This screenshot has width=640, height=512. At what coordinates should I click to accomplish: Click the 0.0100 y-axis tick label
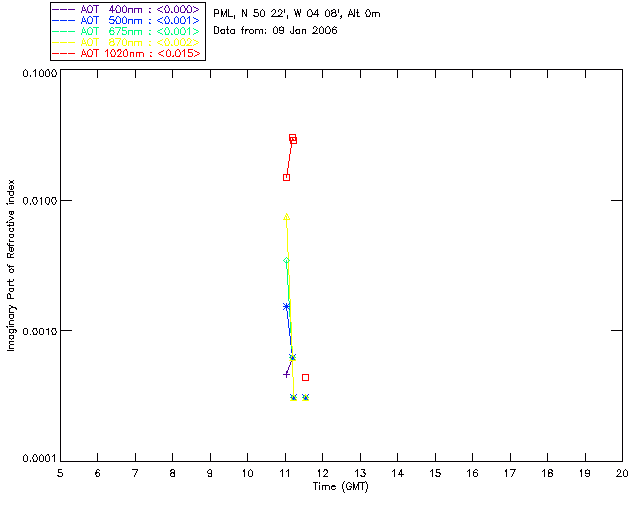click(x=40, y=201)
